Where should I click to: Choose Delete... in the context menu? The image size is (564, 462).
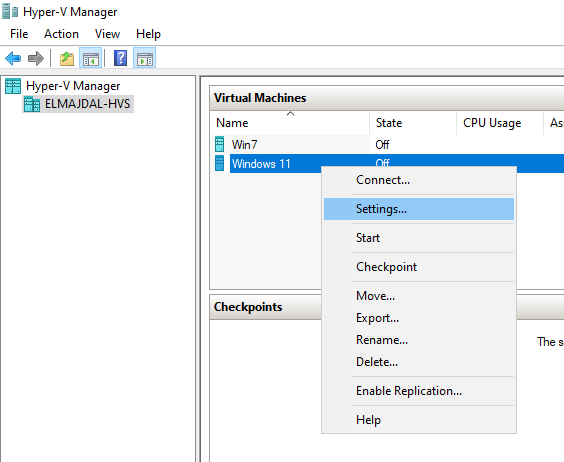[419, 362]
